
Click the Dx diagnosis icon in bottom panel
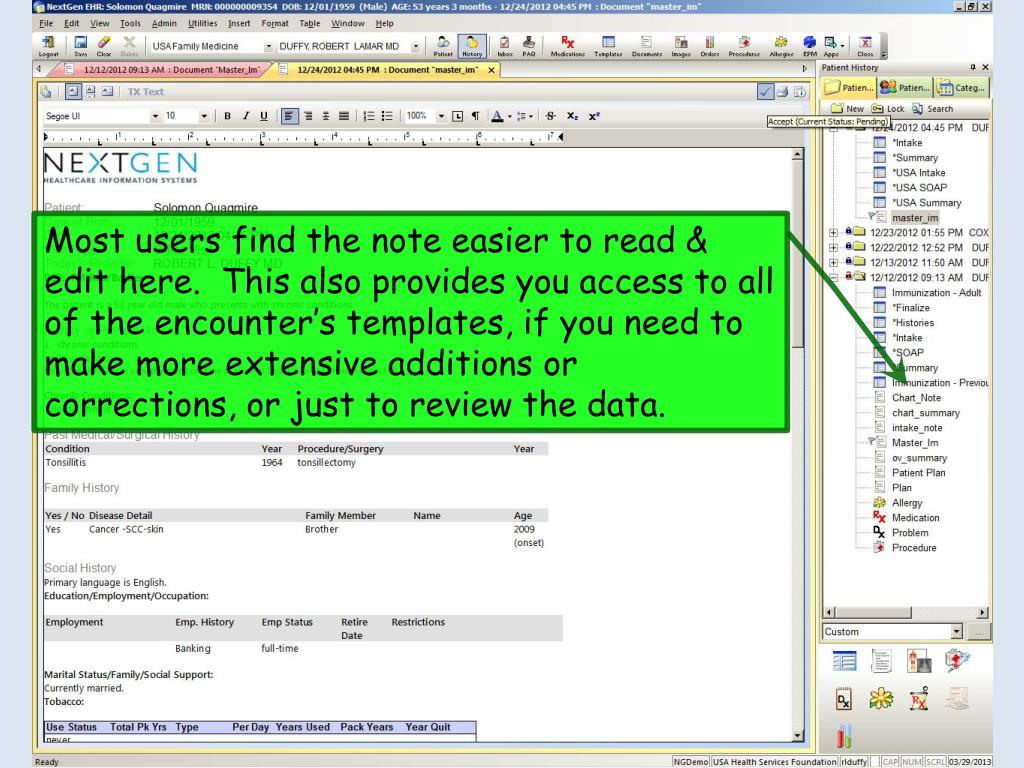844,699
